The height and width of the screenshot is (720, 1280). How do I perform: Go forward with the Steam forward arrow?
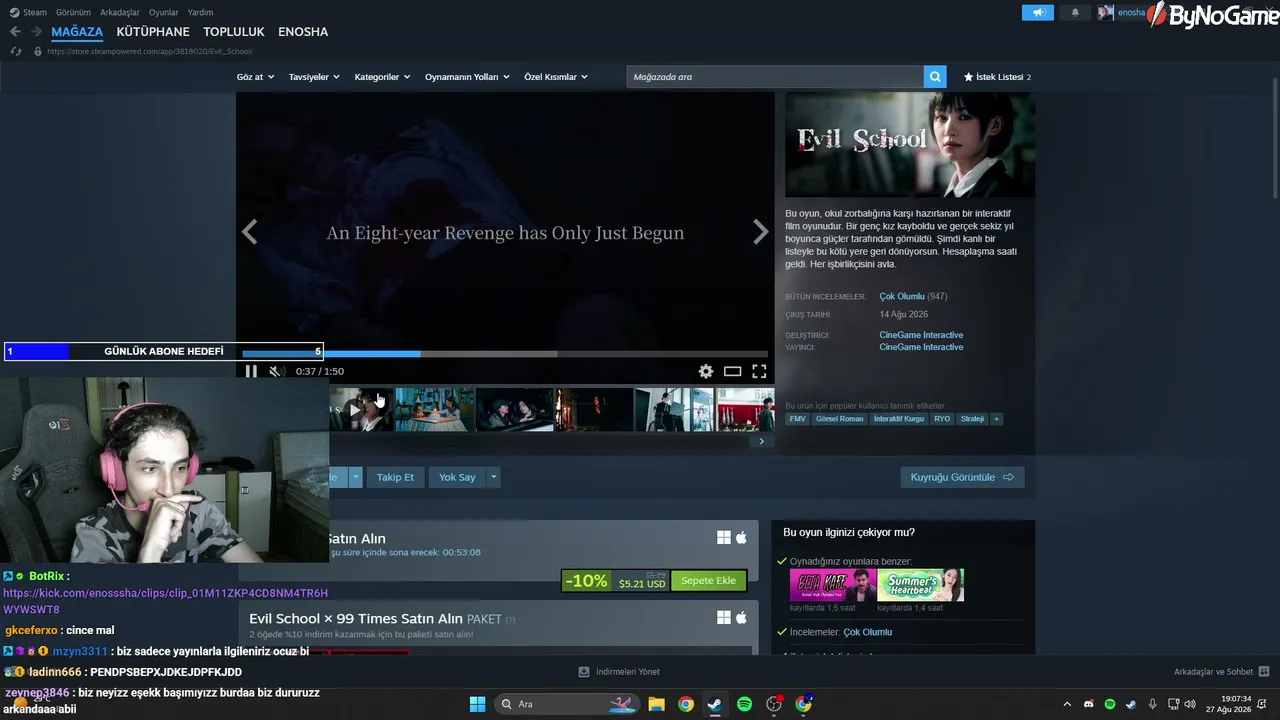click(x=35, y=32)
